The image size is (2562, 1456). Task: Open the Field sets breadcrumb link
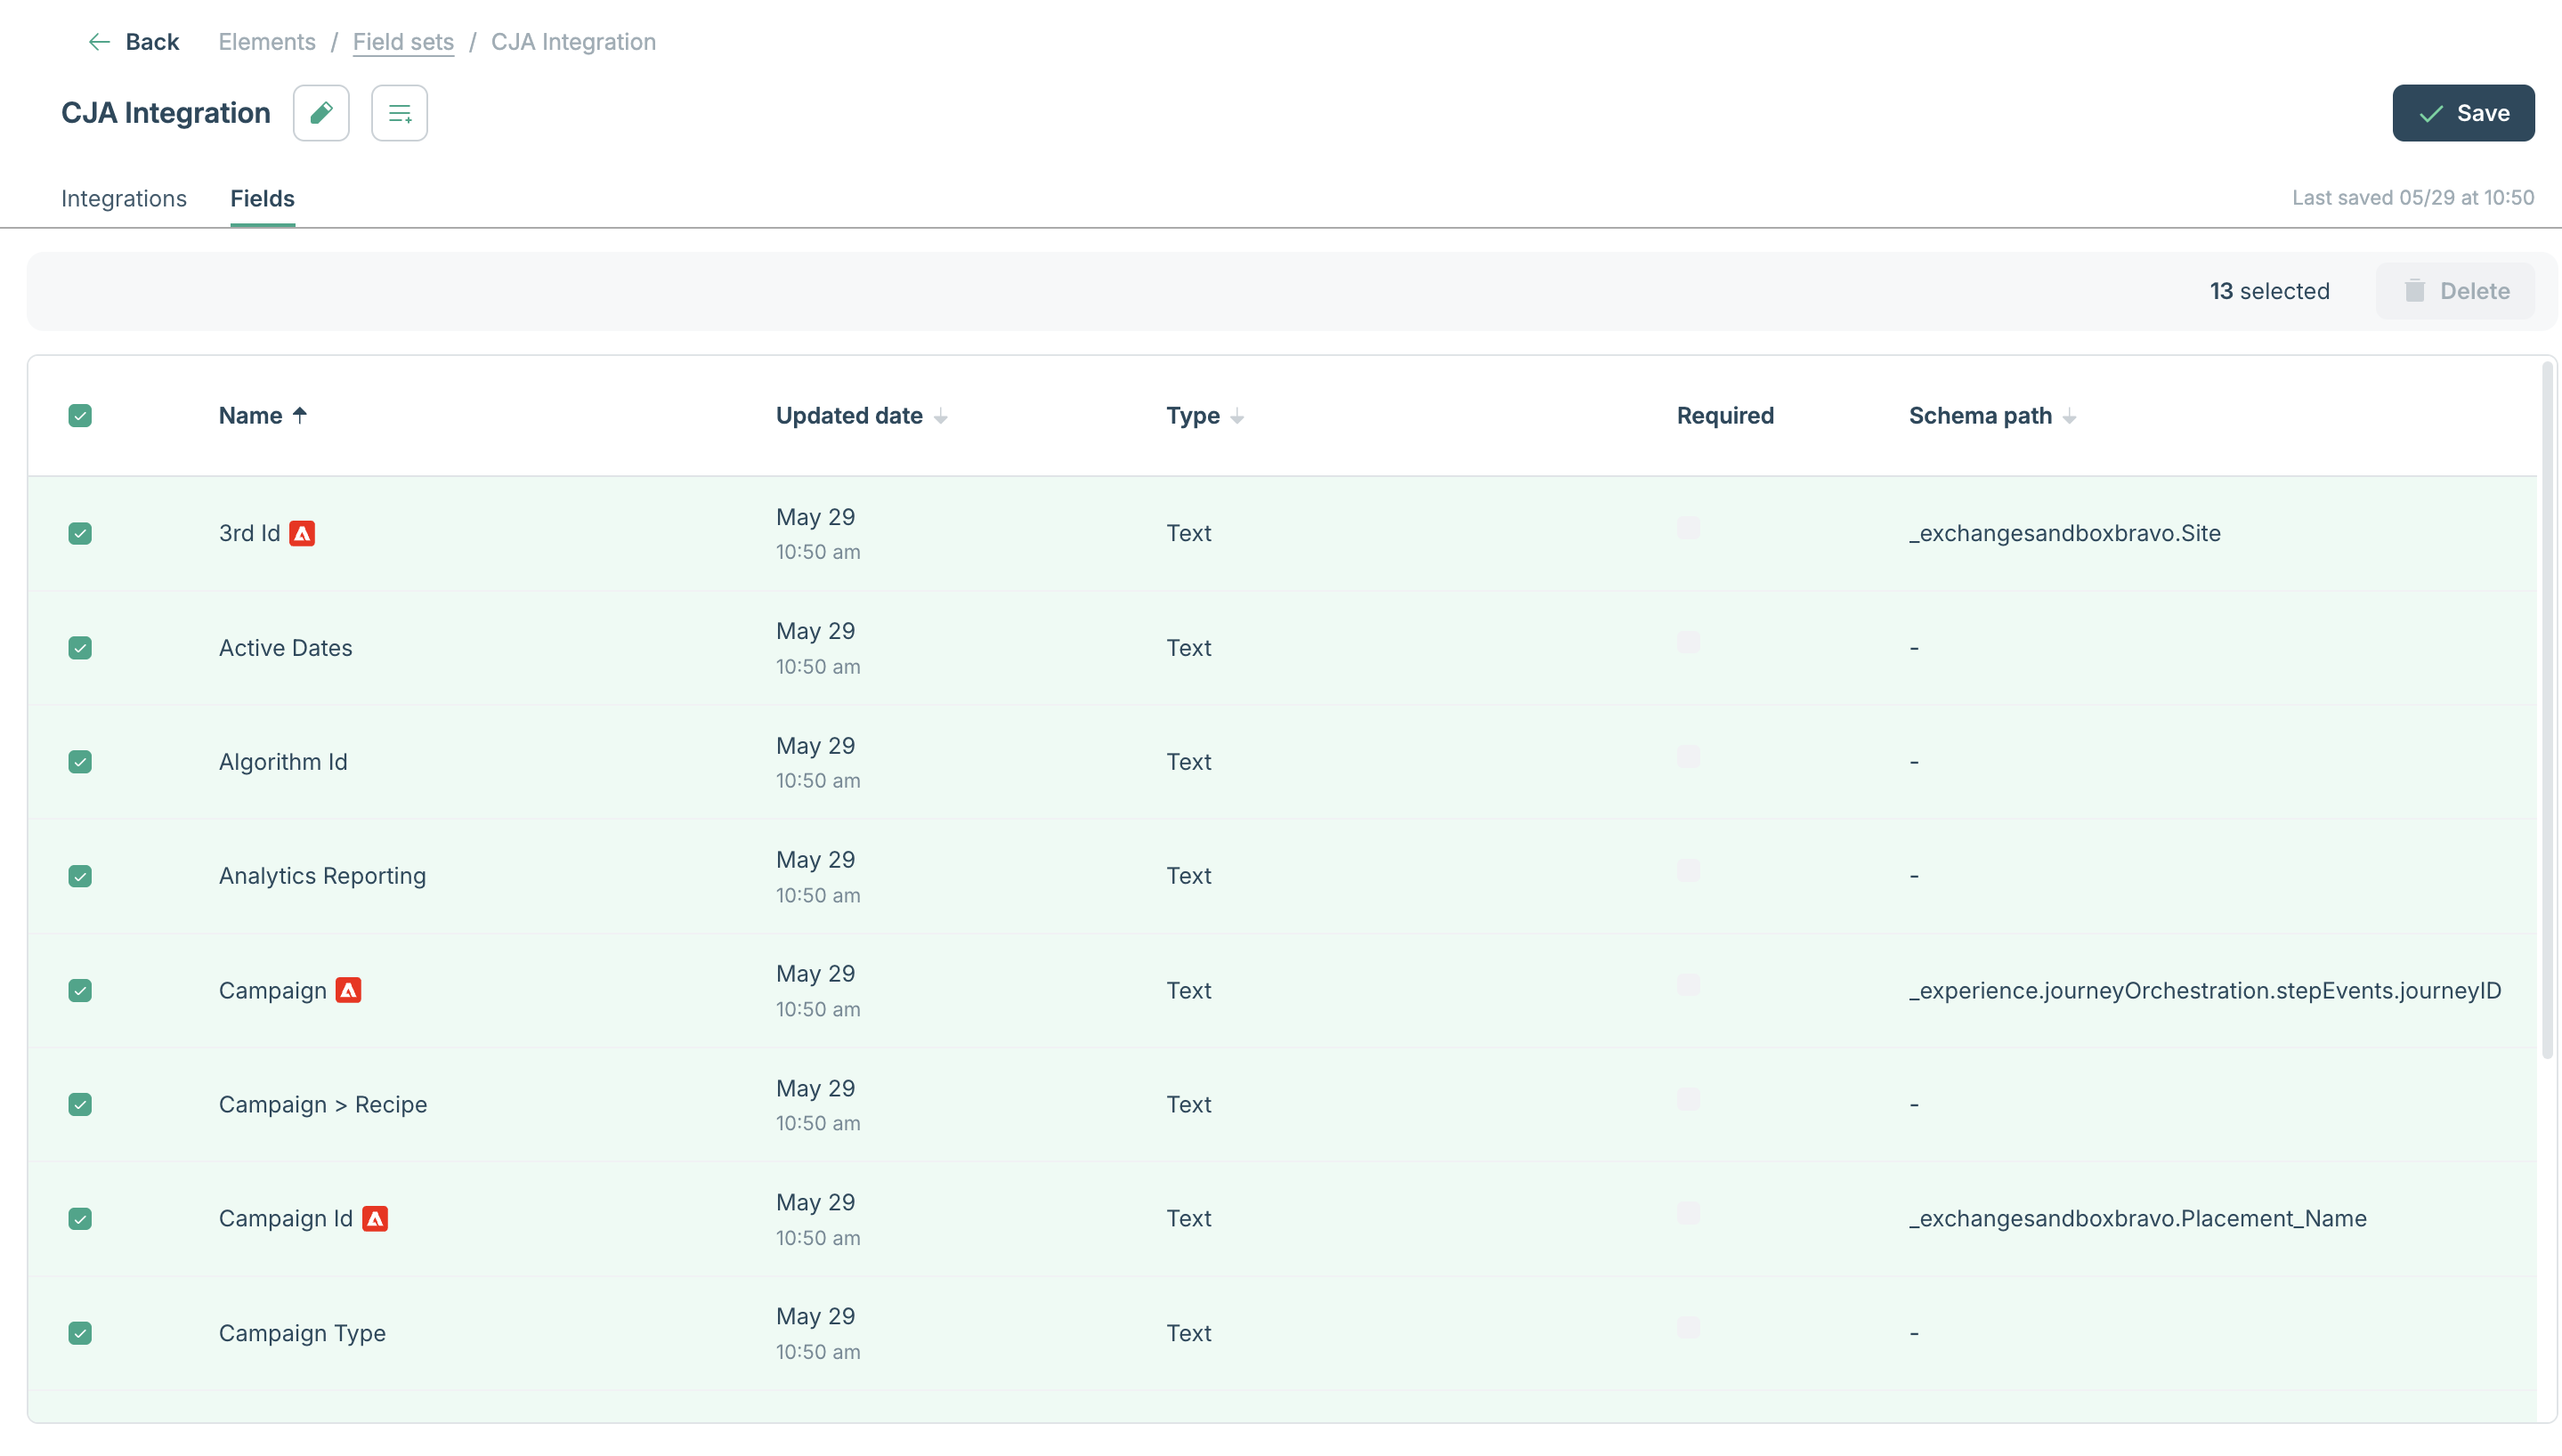pos(403,42)
